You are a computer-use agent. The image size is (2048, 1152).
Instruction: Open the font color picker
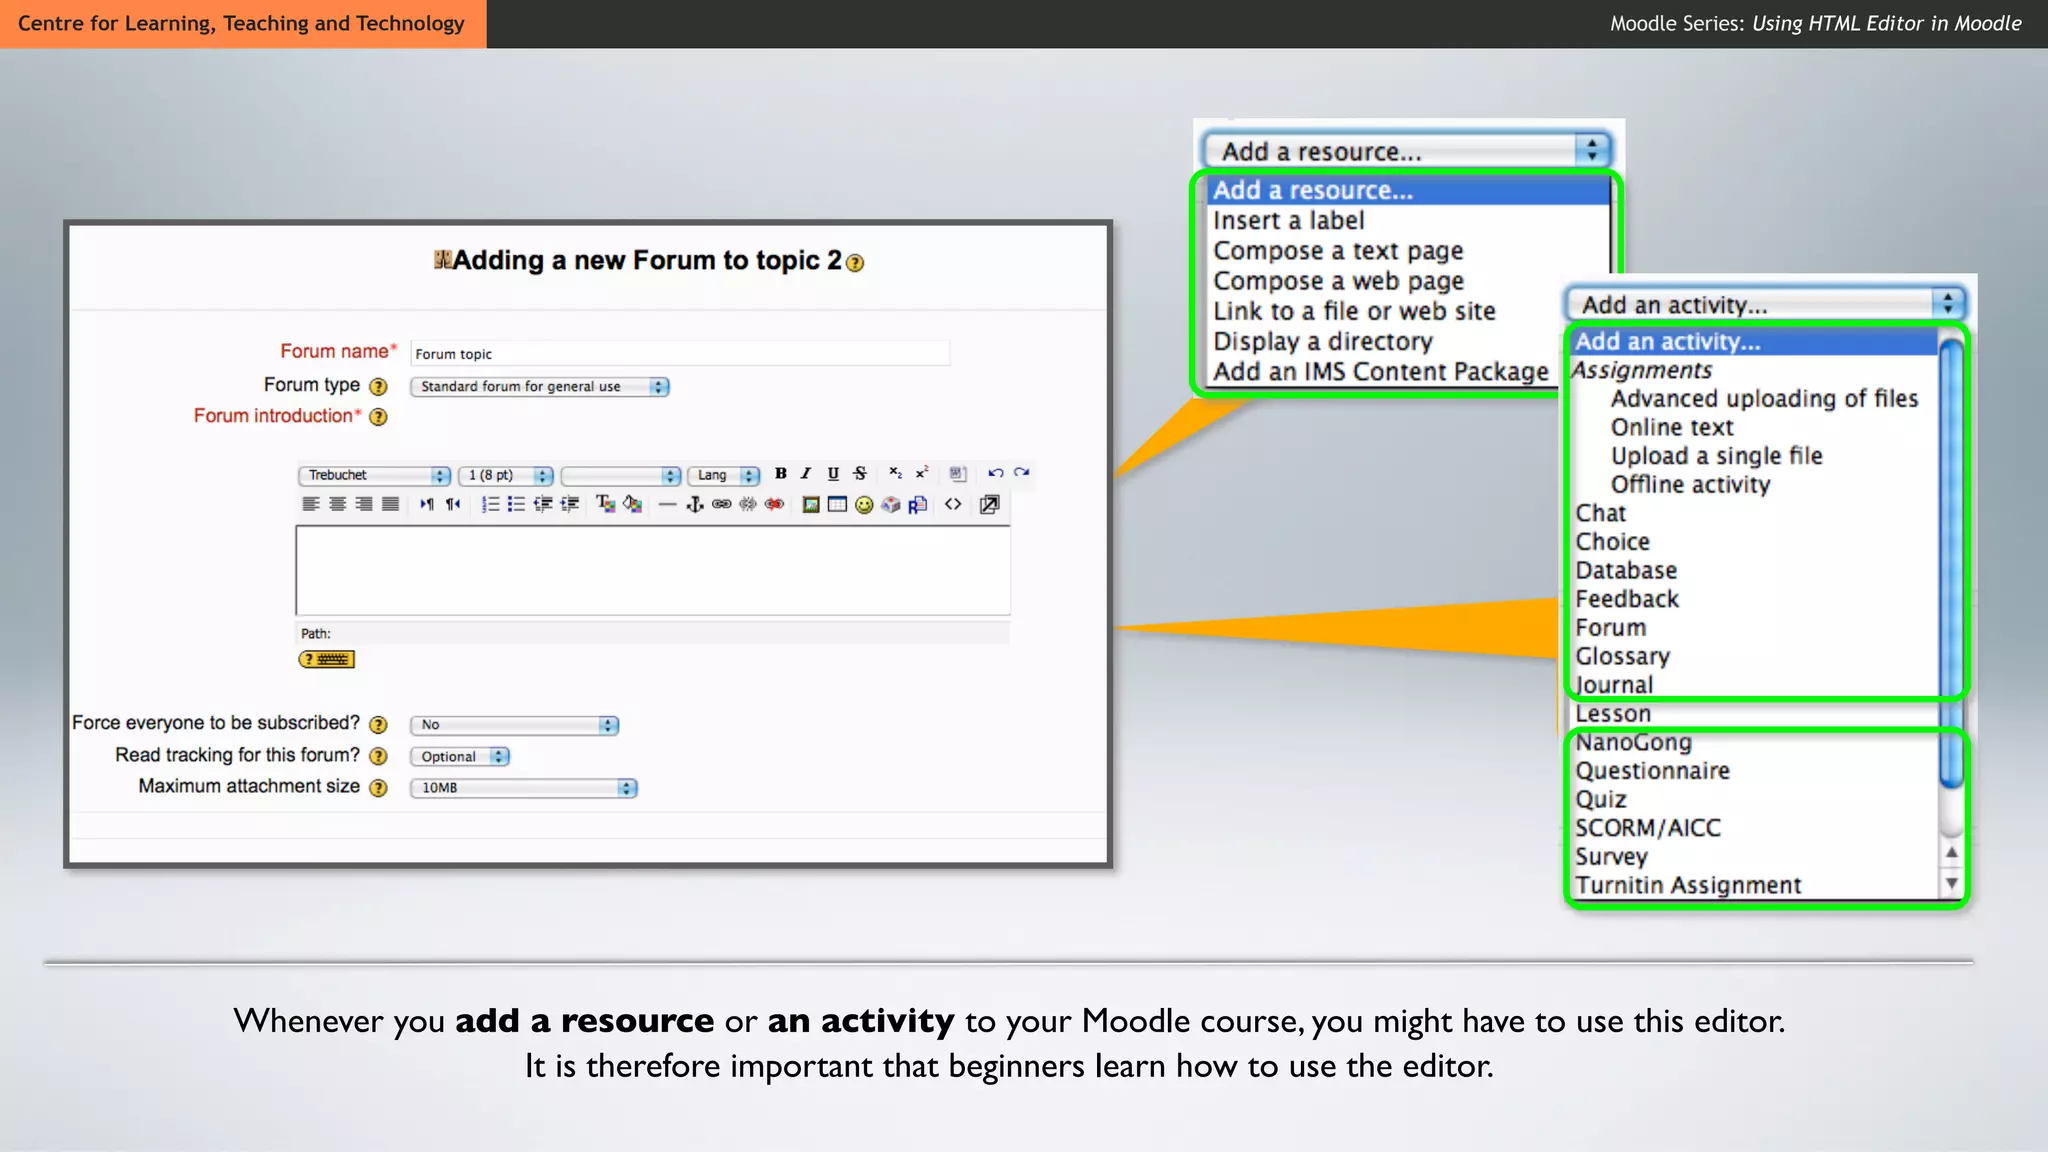tap(605, 504)
